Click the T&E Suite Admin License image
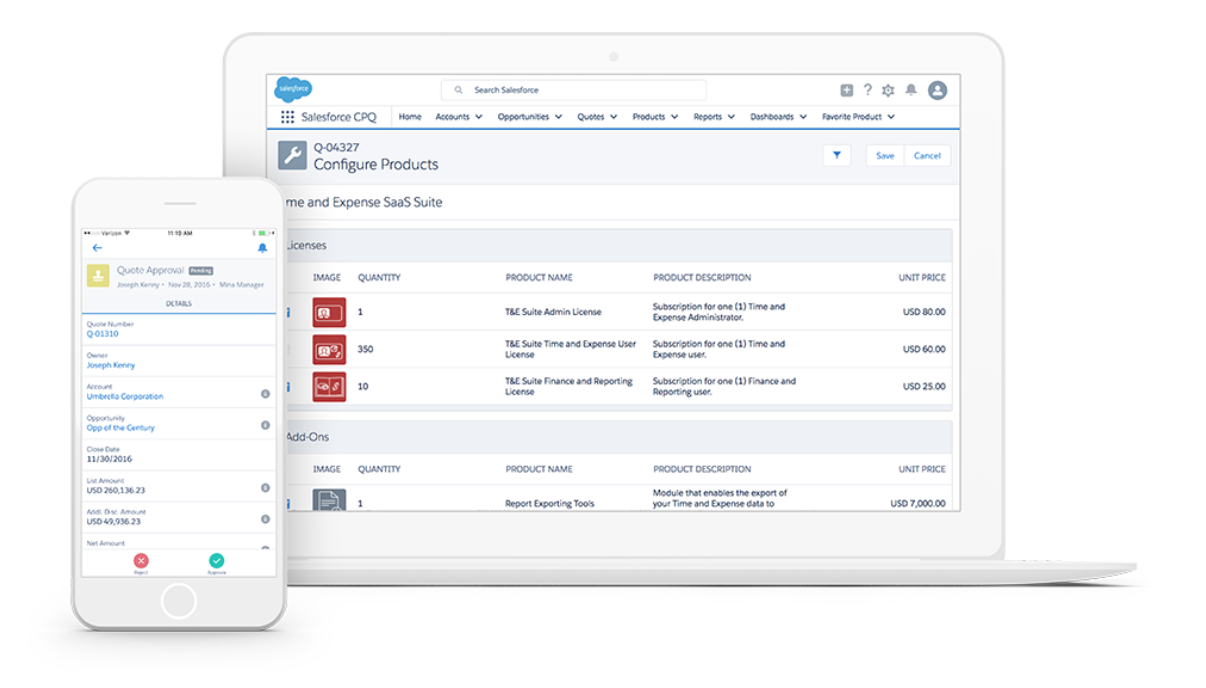 click(x=329, y=312)
